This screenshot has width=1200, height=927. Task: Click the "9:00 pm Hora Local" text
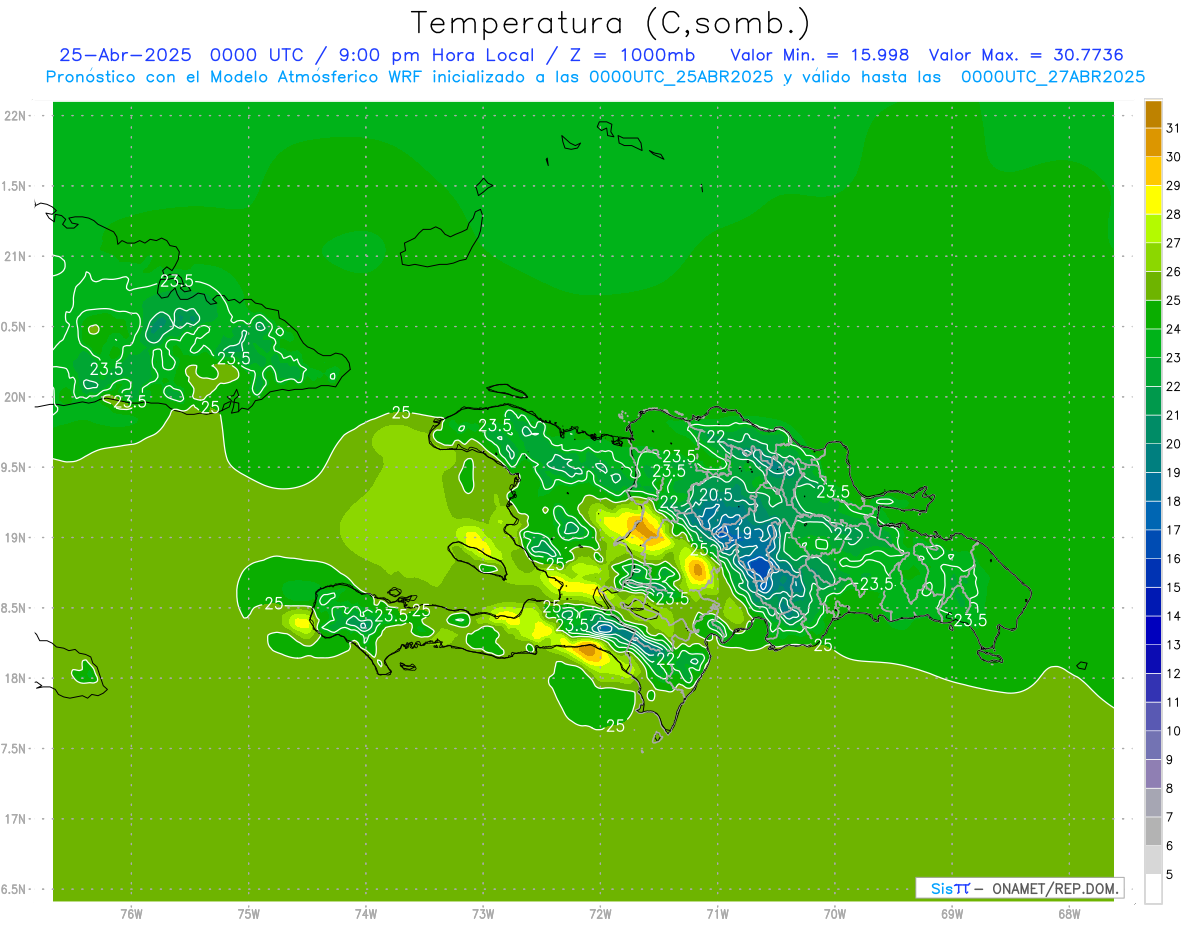click(433, 55)
